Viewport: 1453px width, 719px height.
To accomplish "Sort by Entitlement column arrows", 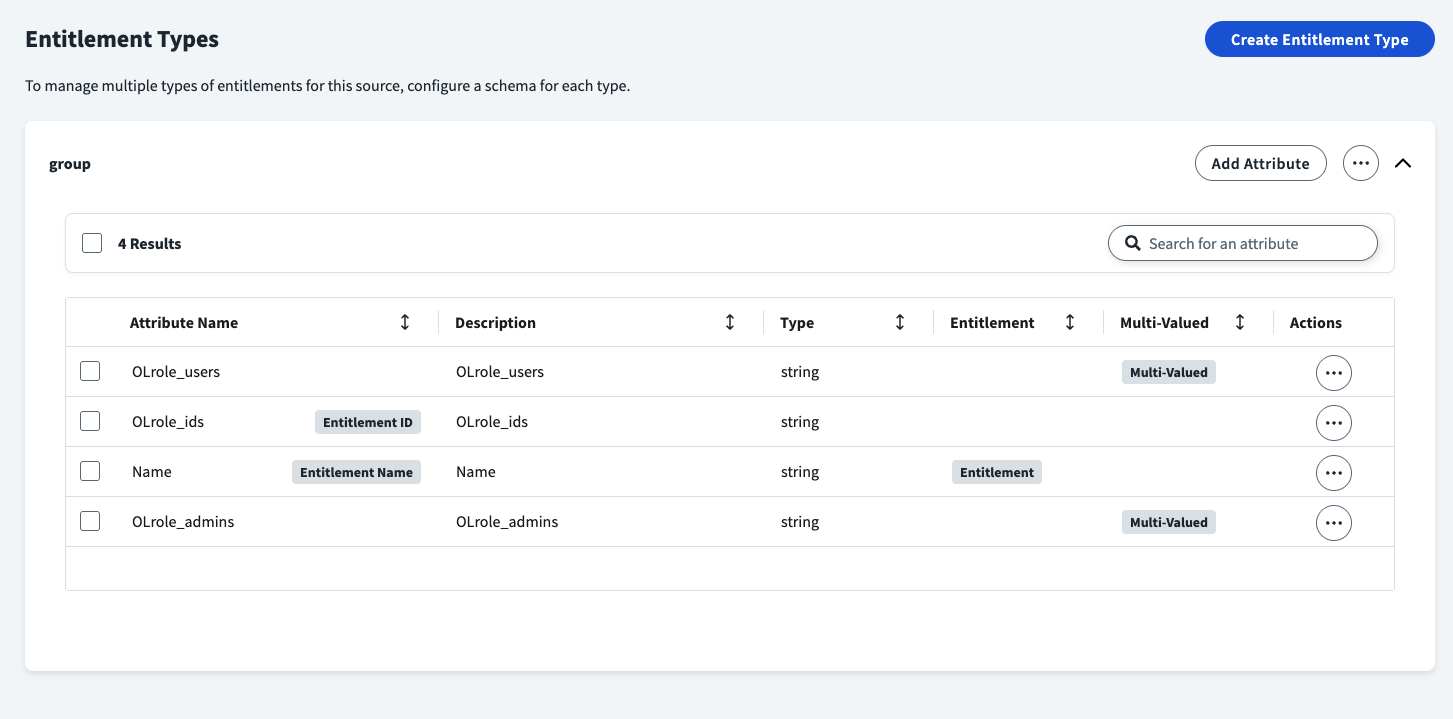I will (1070, 322).
